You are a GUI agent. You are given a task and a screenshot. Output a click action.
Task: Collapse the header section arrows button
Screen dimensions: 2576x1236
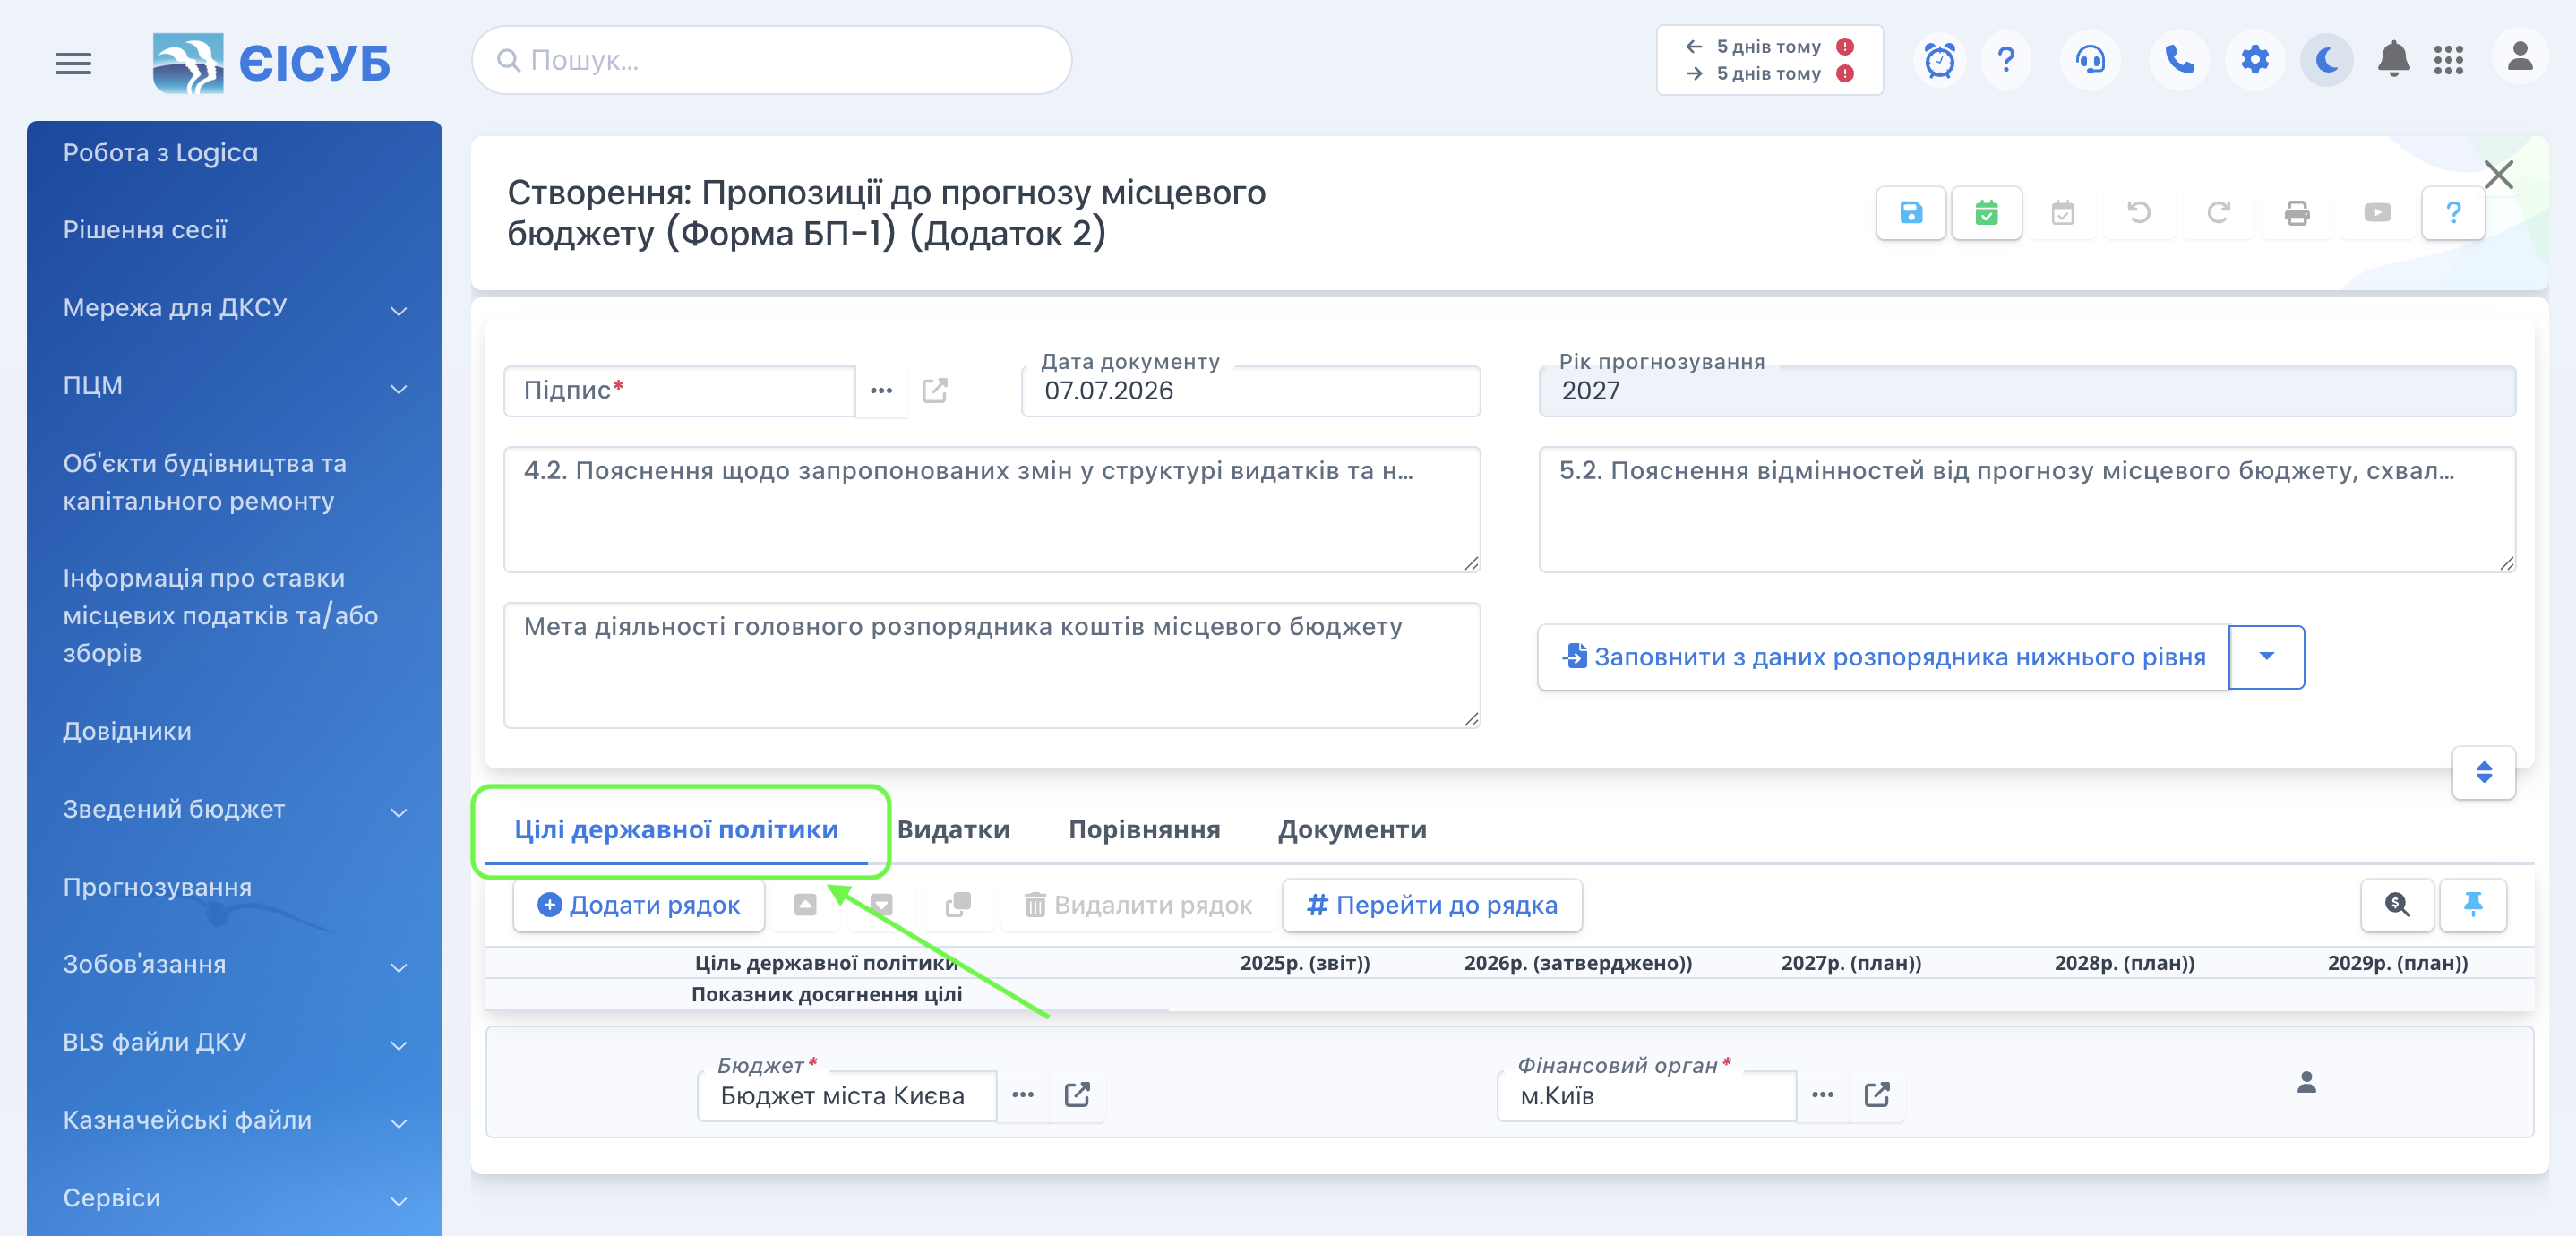coord(2483,772)
